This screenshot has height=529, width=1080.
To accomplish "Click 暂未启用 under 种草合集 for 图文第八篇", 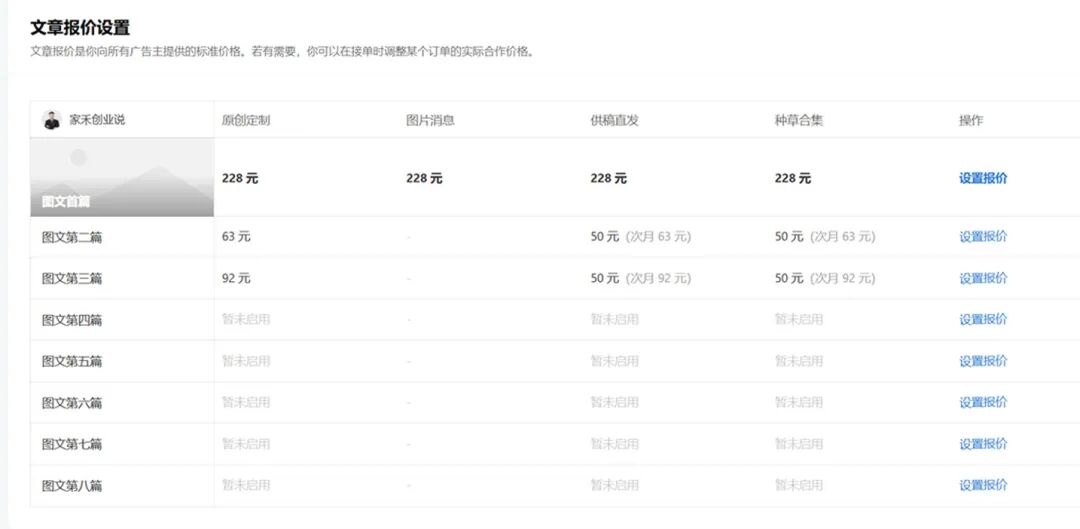I will 799,486.
